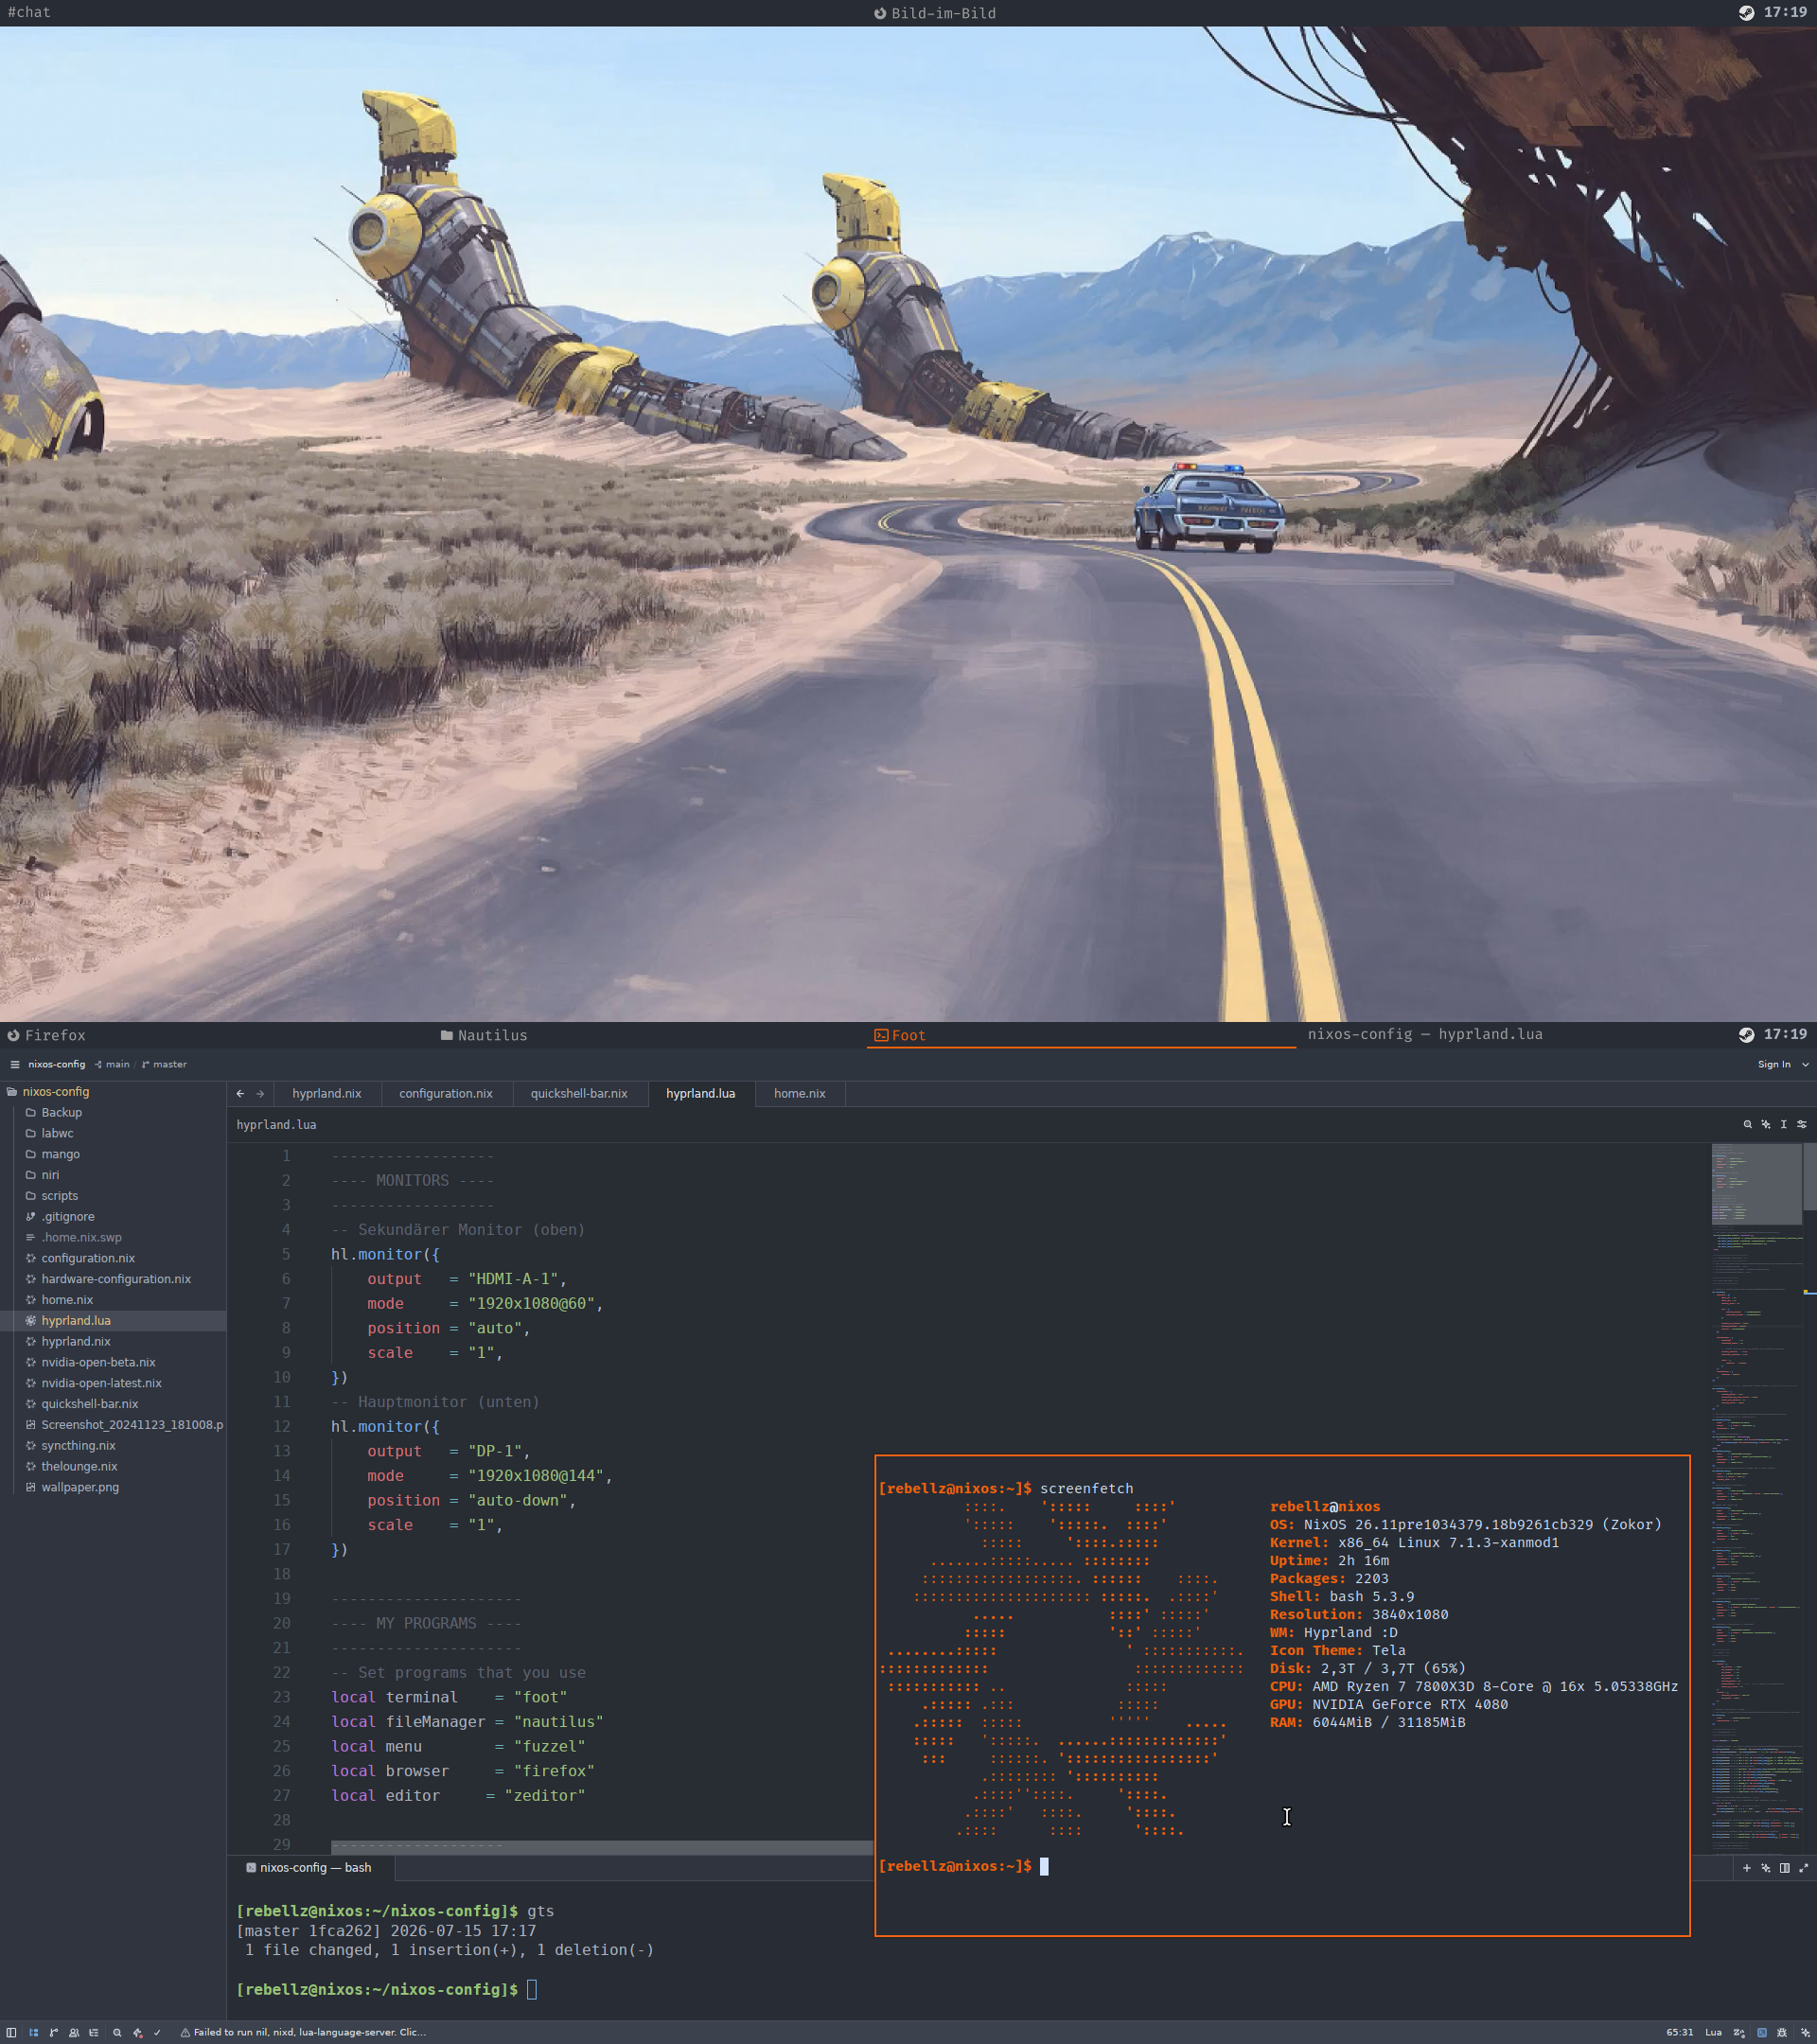Open configuration.nix in the project tree
Viewport: 1817px width, 2044px height.
113,1258
